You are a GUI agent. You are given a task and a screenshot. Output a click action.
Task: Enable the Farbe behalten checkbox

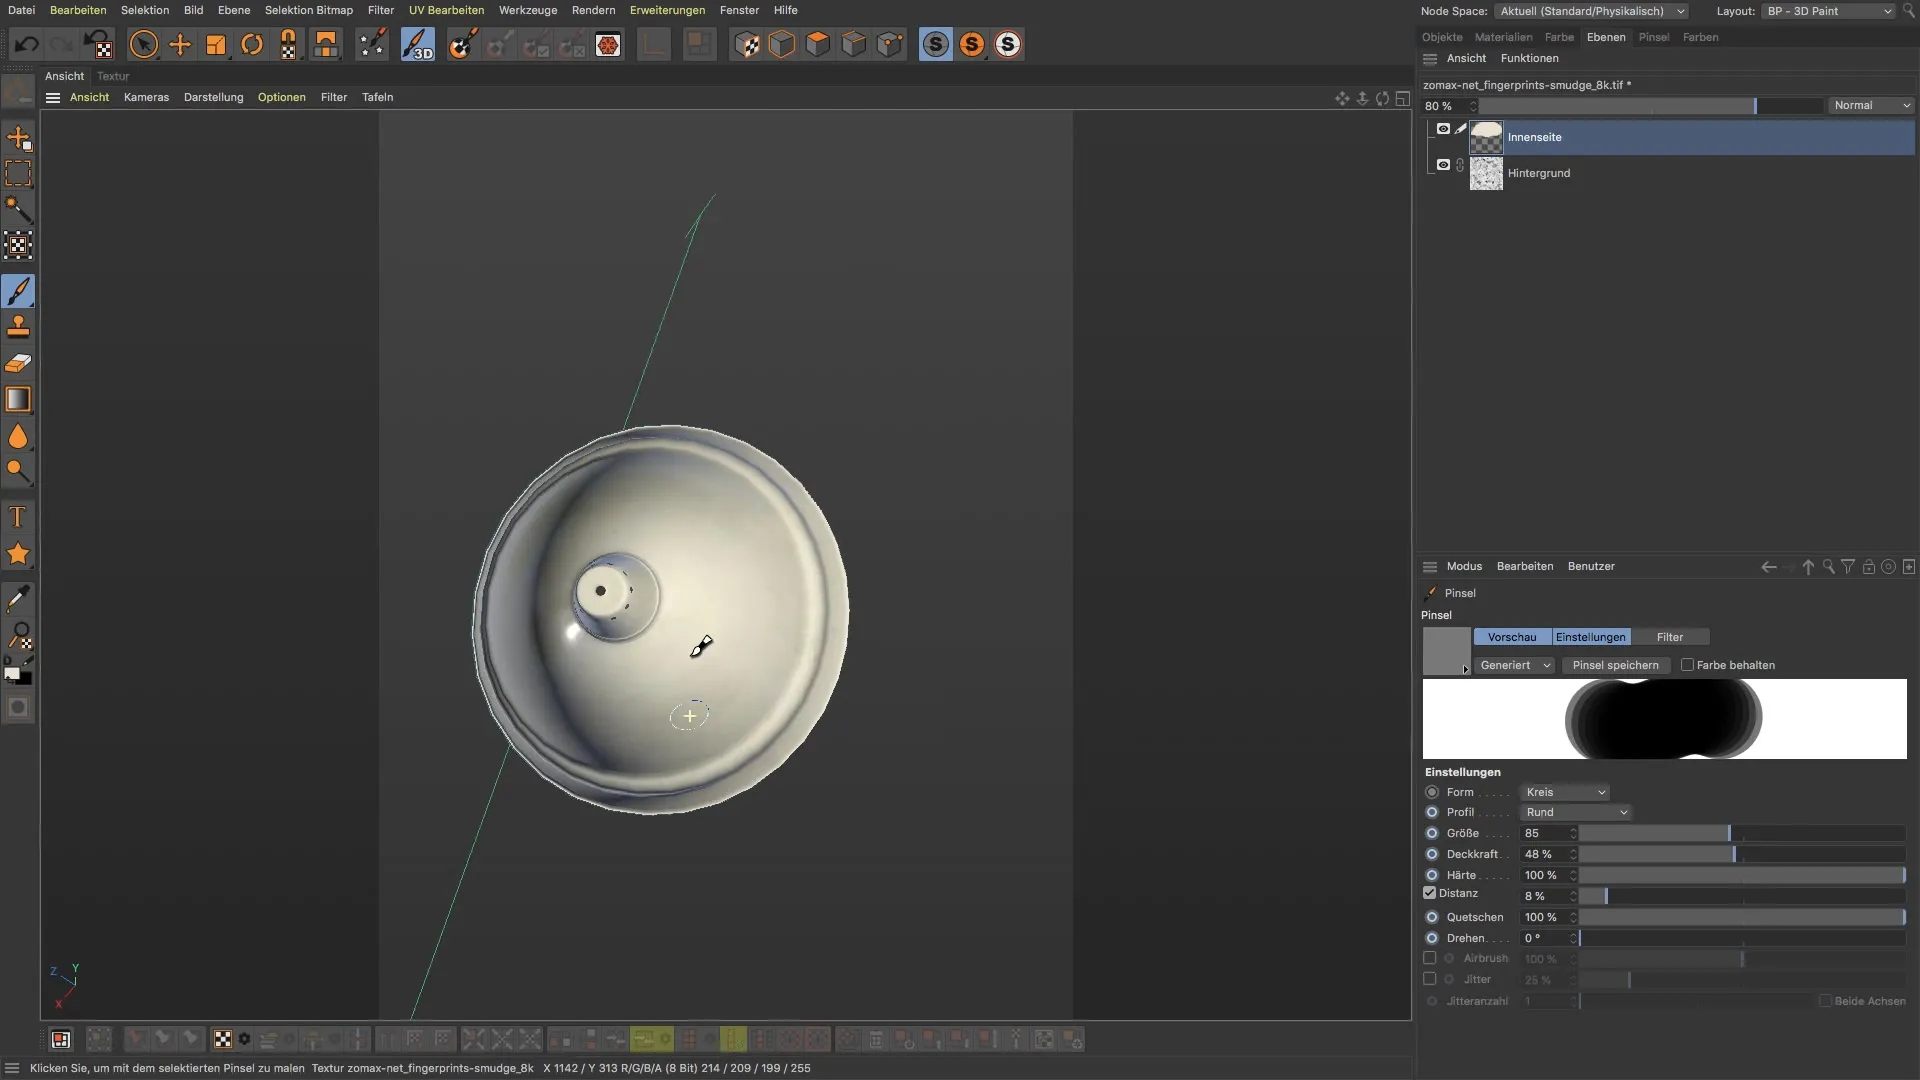[x=1688, y=665]
